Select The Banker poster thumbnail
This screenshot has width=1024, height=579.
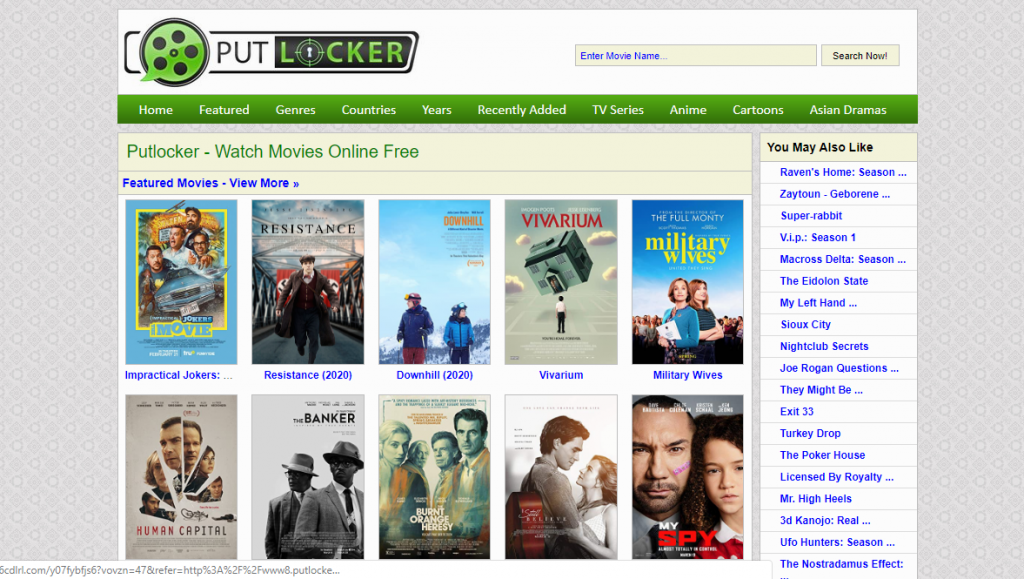[307, 477]
